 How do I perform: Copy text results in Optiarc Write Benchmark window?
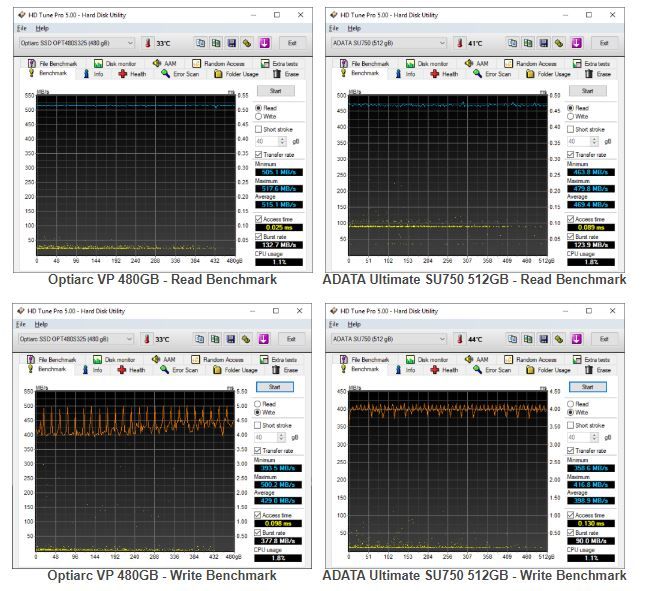point(200,339)
